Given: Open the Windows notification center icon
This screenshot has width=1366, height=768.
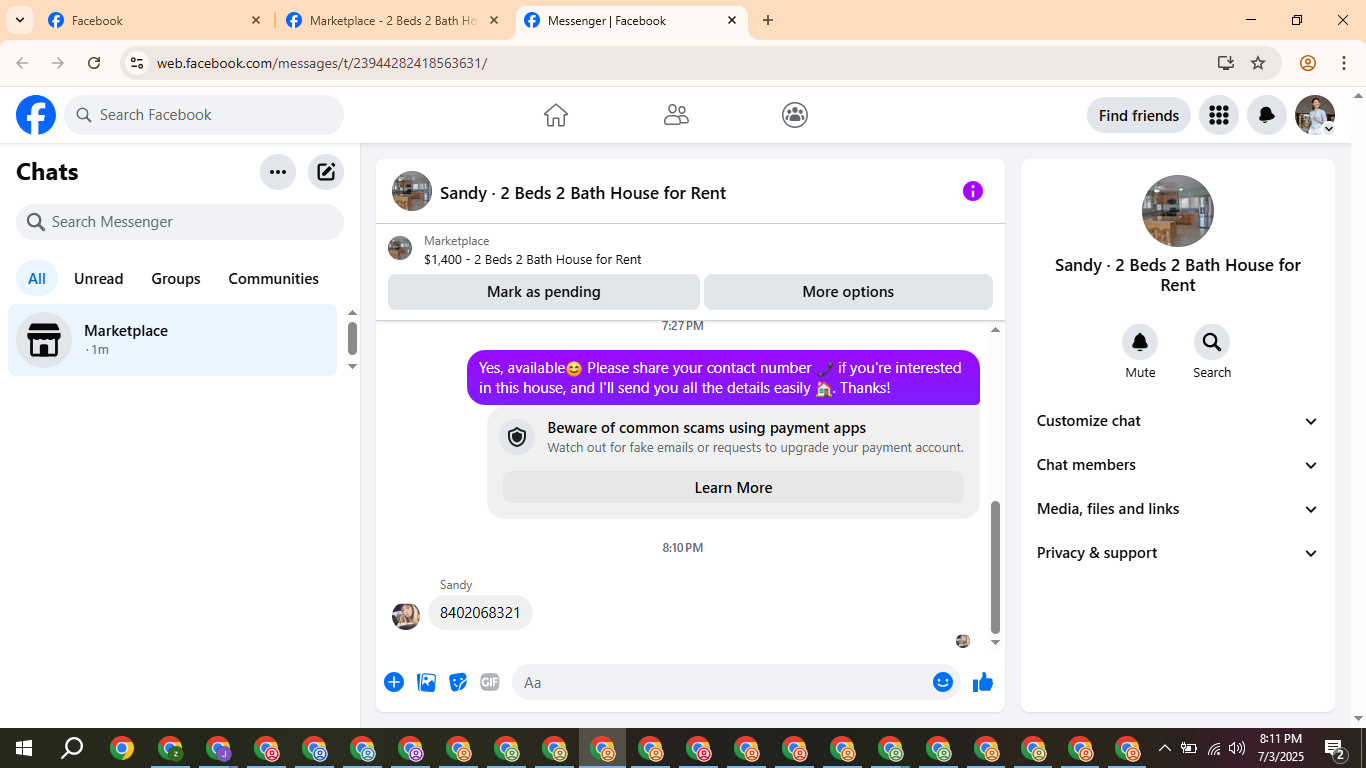Looking at the screenshot, I should click(x=1335, y=748).
